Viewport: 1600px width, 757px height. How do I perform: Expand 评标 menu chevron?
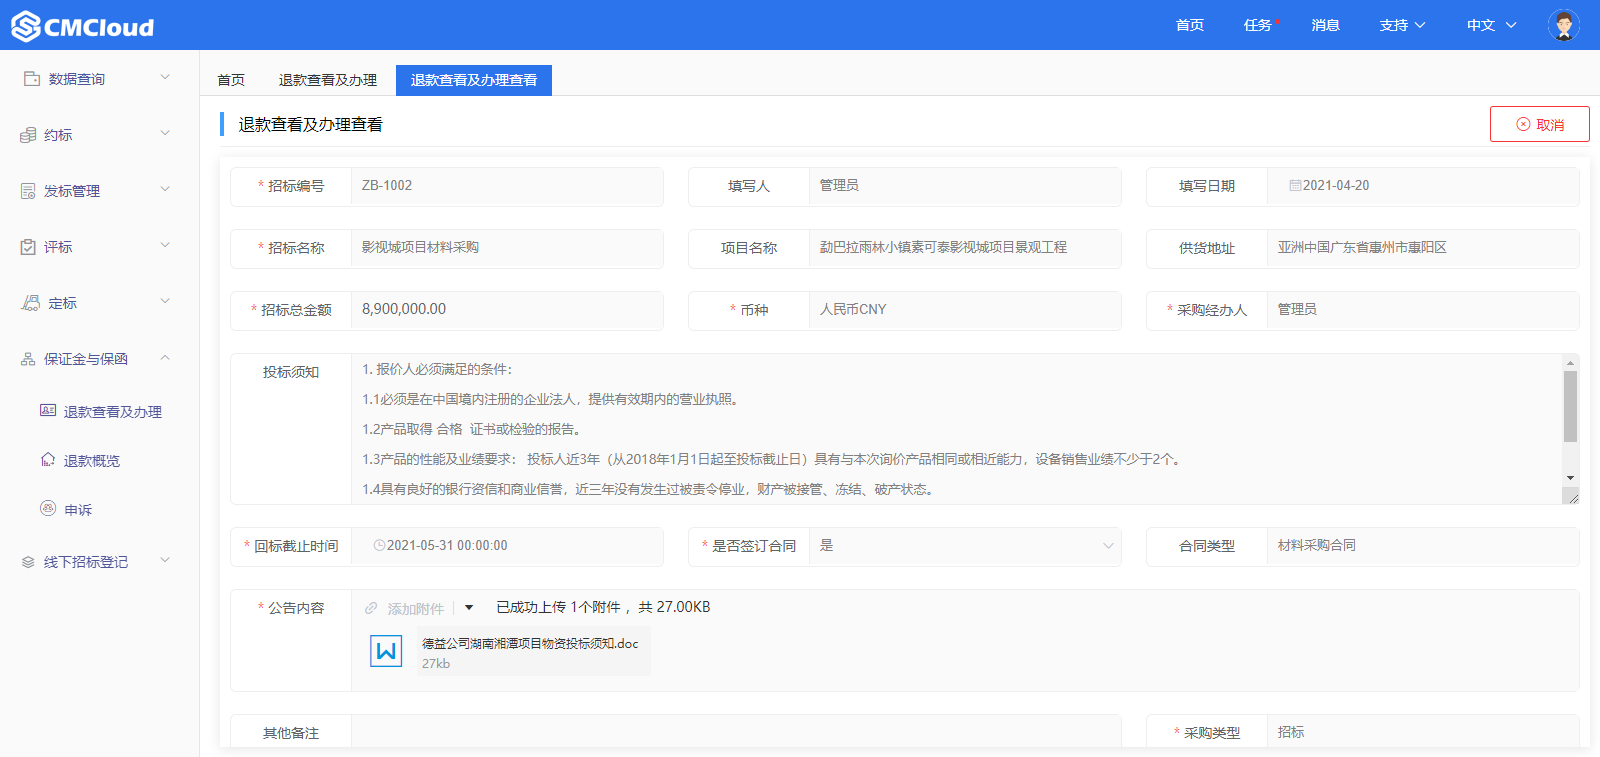click(x=165, y=245)
